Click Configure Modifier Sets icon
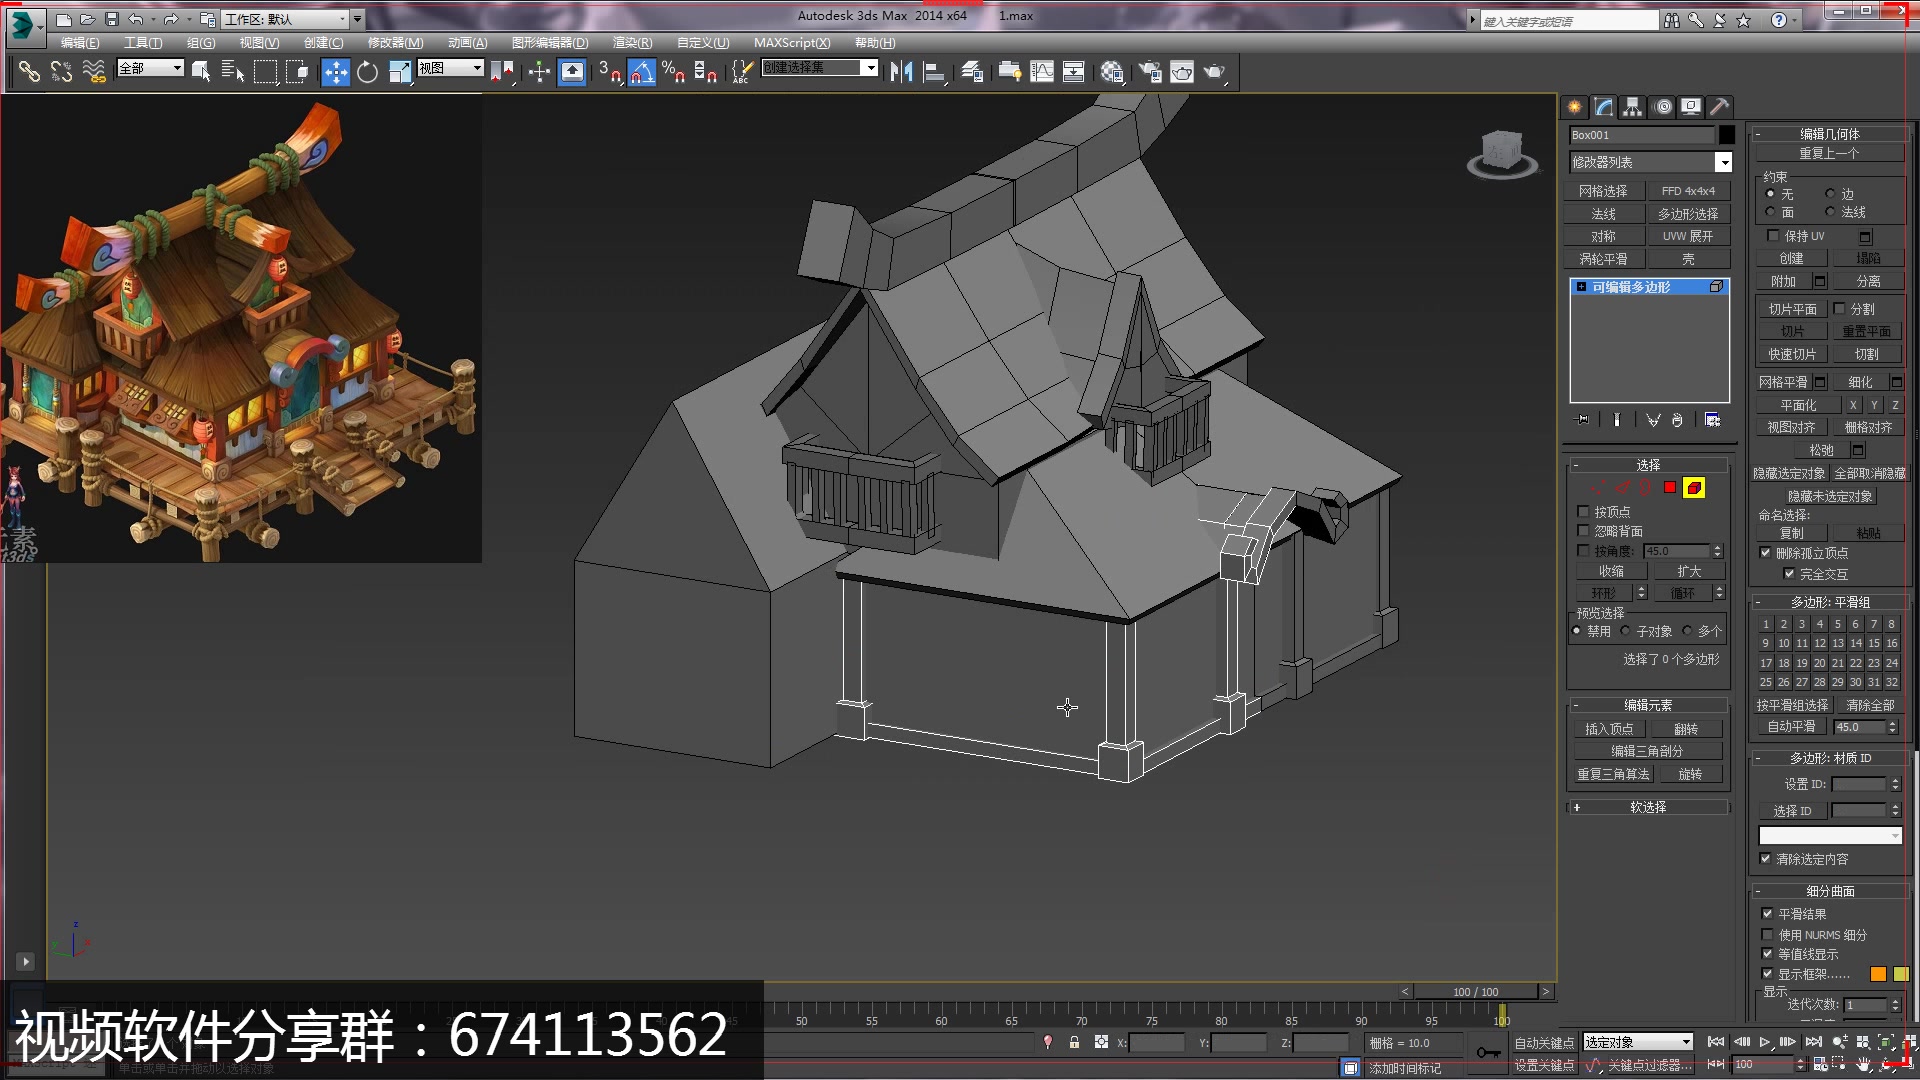This screenshot has height=1080, width=1920. [1712, 420]
